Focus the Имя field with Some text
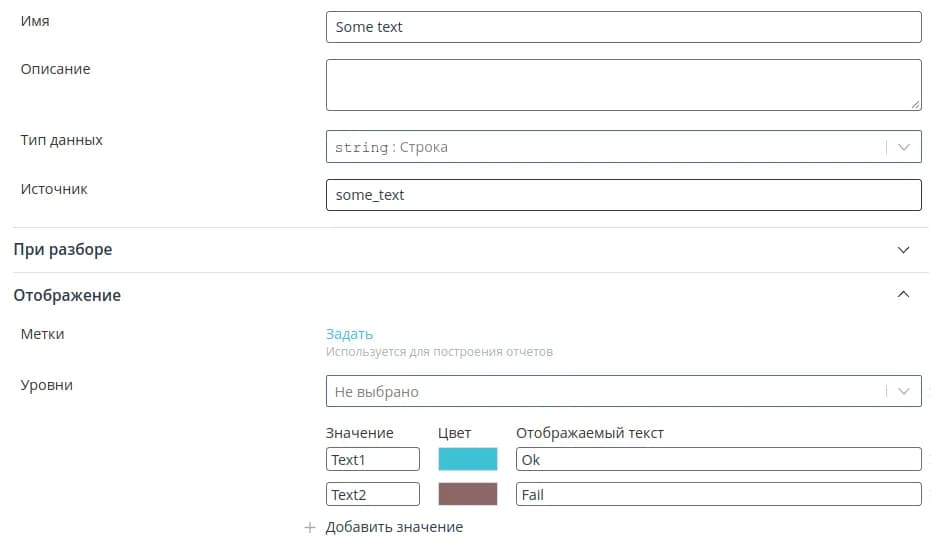The height and width of the screenshot is (553, 931). (623, 27)
